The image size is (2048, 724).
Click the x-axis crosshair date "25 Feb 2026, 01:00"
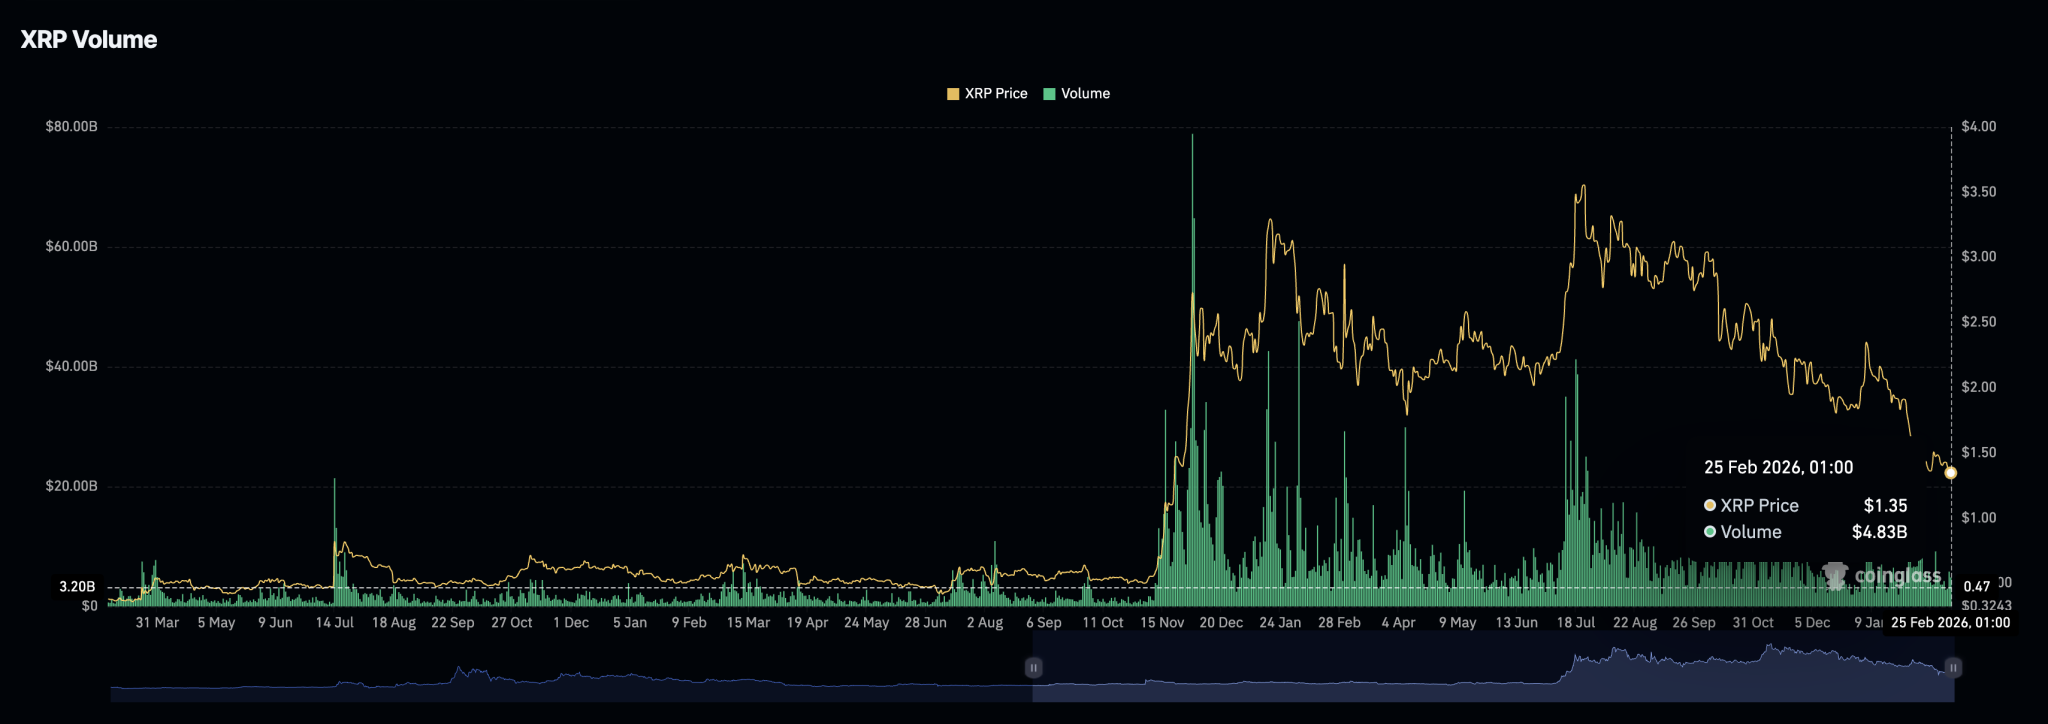1950,623
